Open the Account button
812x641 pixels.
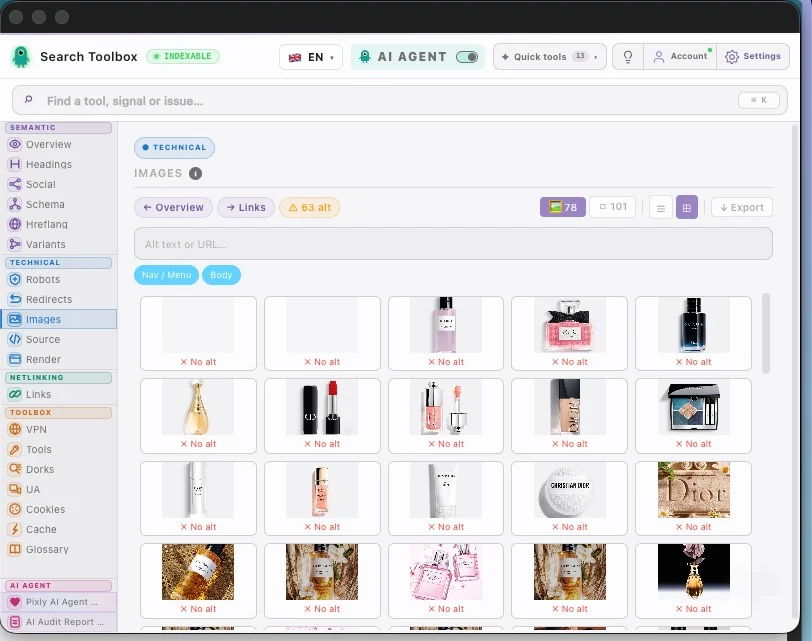point(680,56)
